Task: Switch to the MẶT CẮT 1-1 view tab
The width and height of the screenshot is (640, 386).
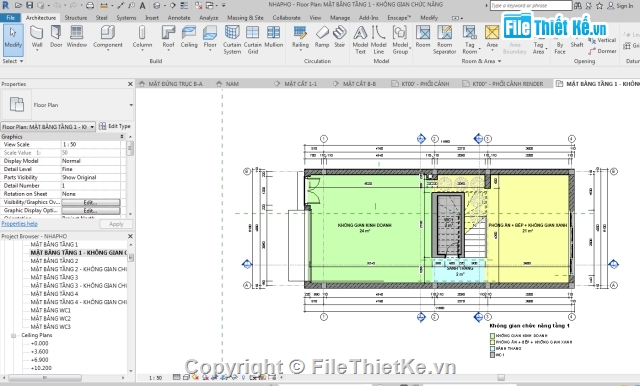Action: [300, 84]
